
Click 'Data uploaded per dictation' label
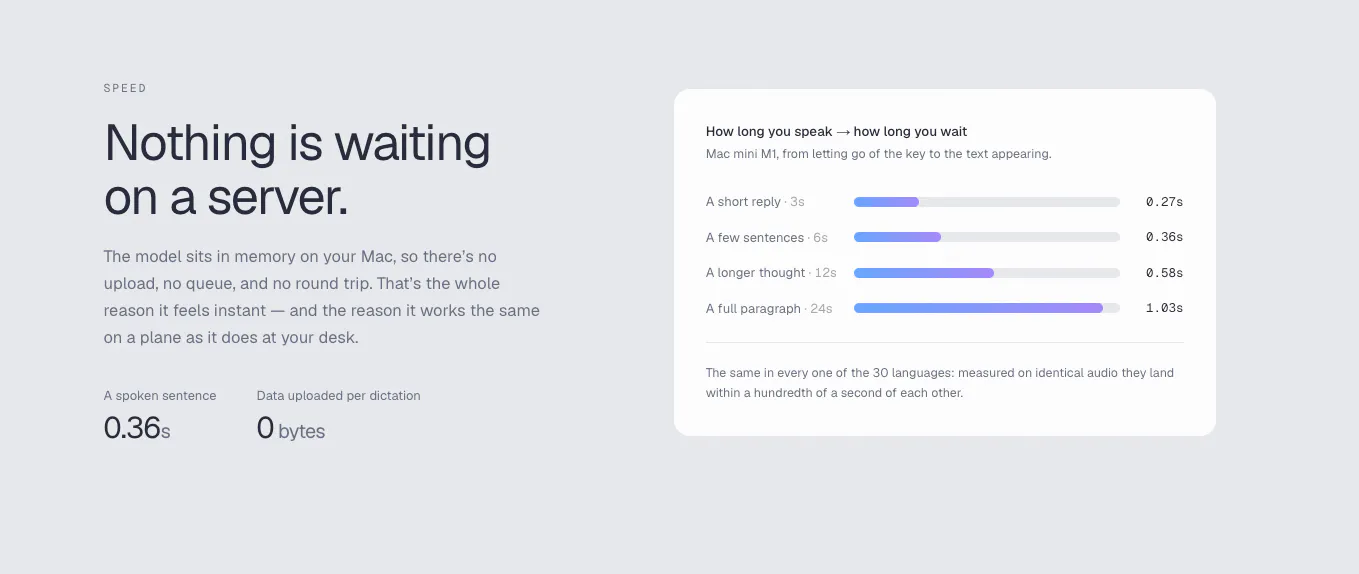(x=339, y=396)
